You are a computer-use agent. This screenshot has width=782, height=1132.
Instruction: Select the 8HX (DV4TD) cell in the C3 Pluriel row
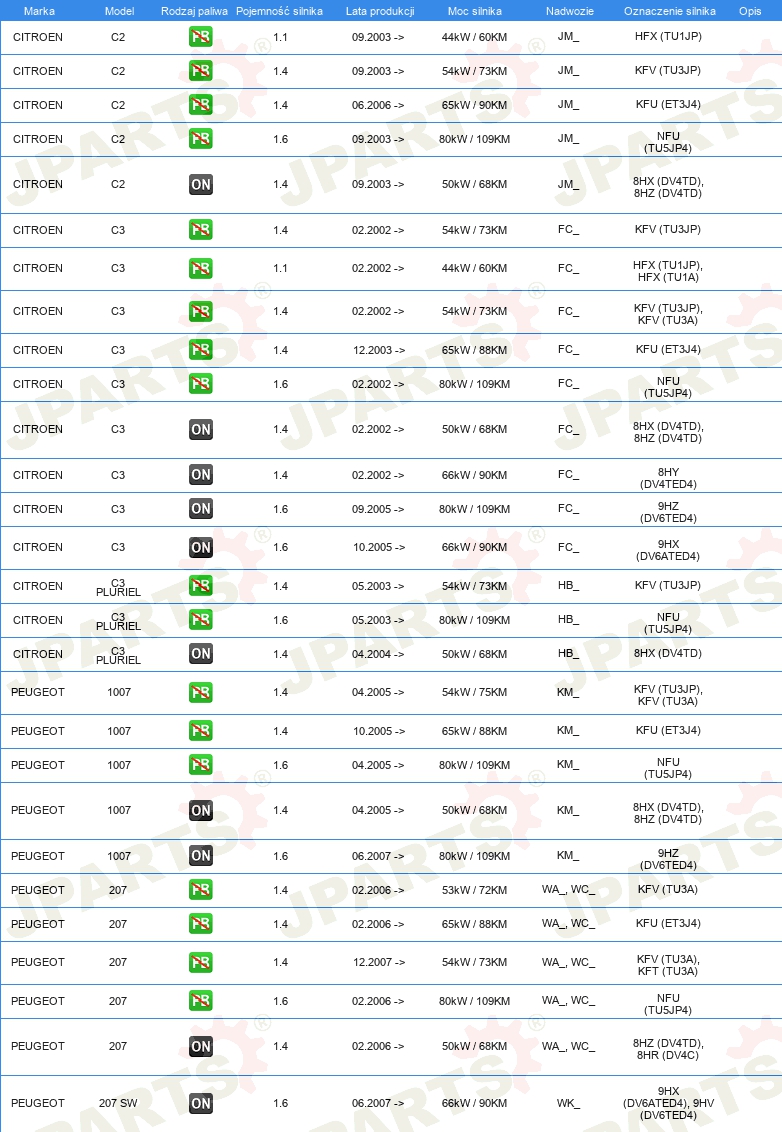click(668, 653)
